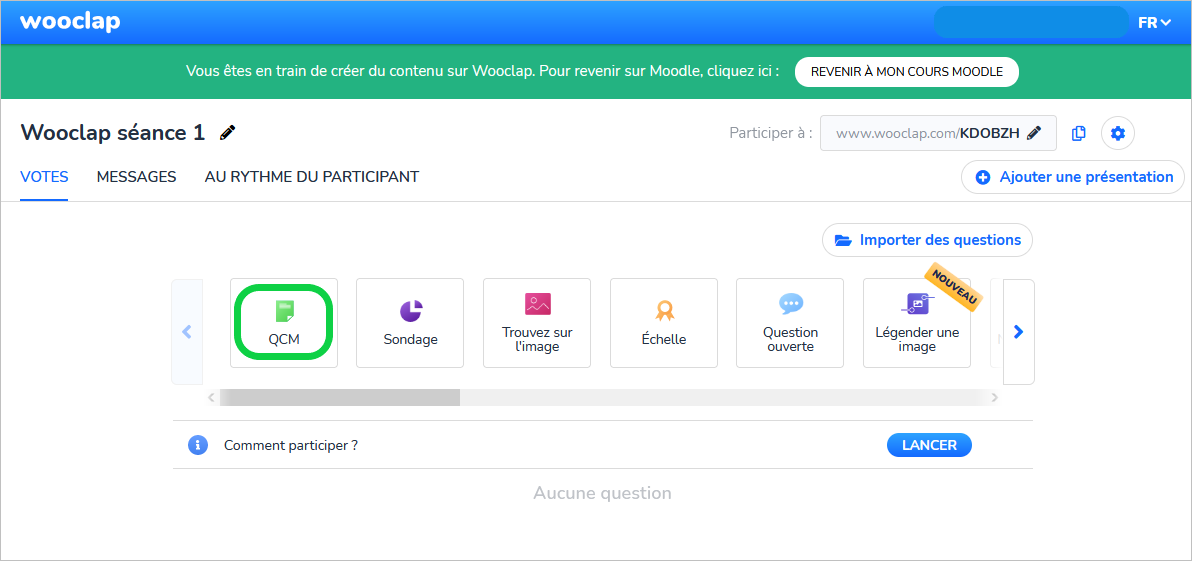Copy the participation link

(1078, 134)
